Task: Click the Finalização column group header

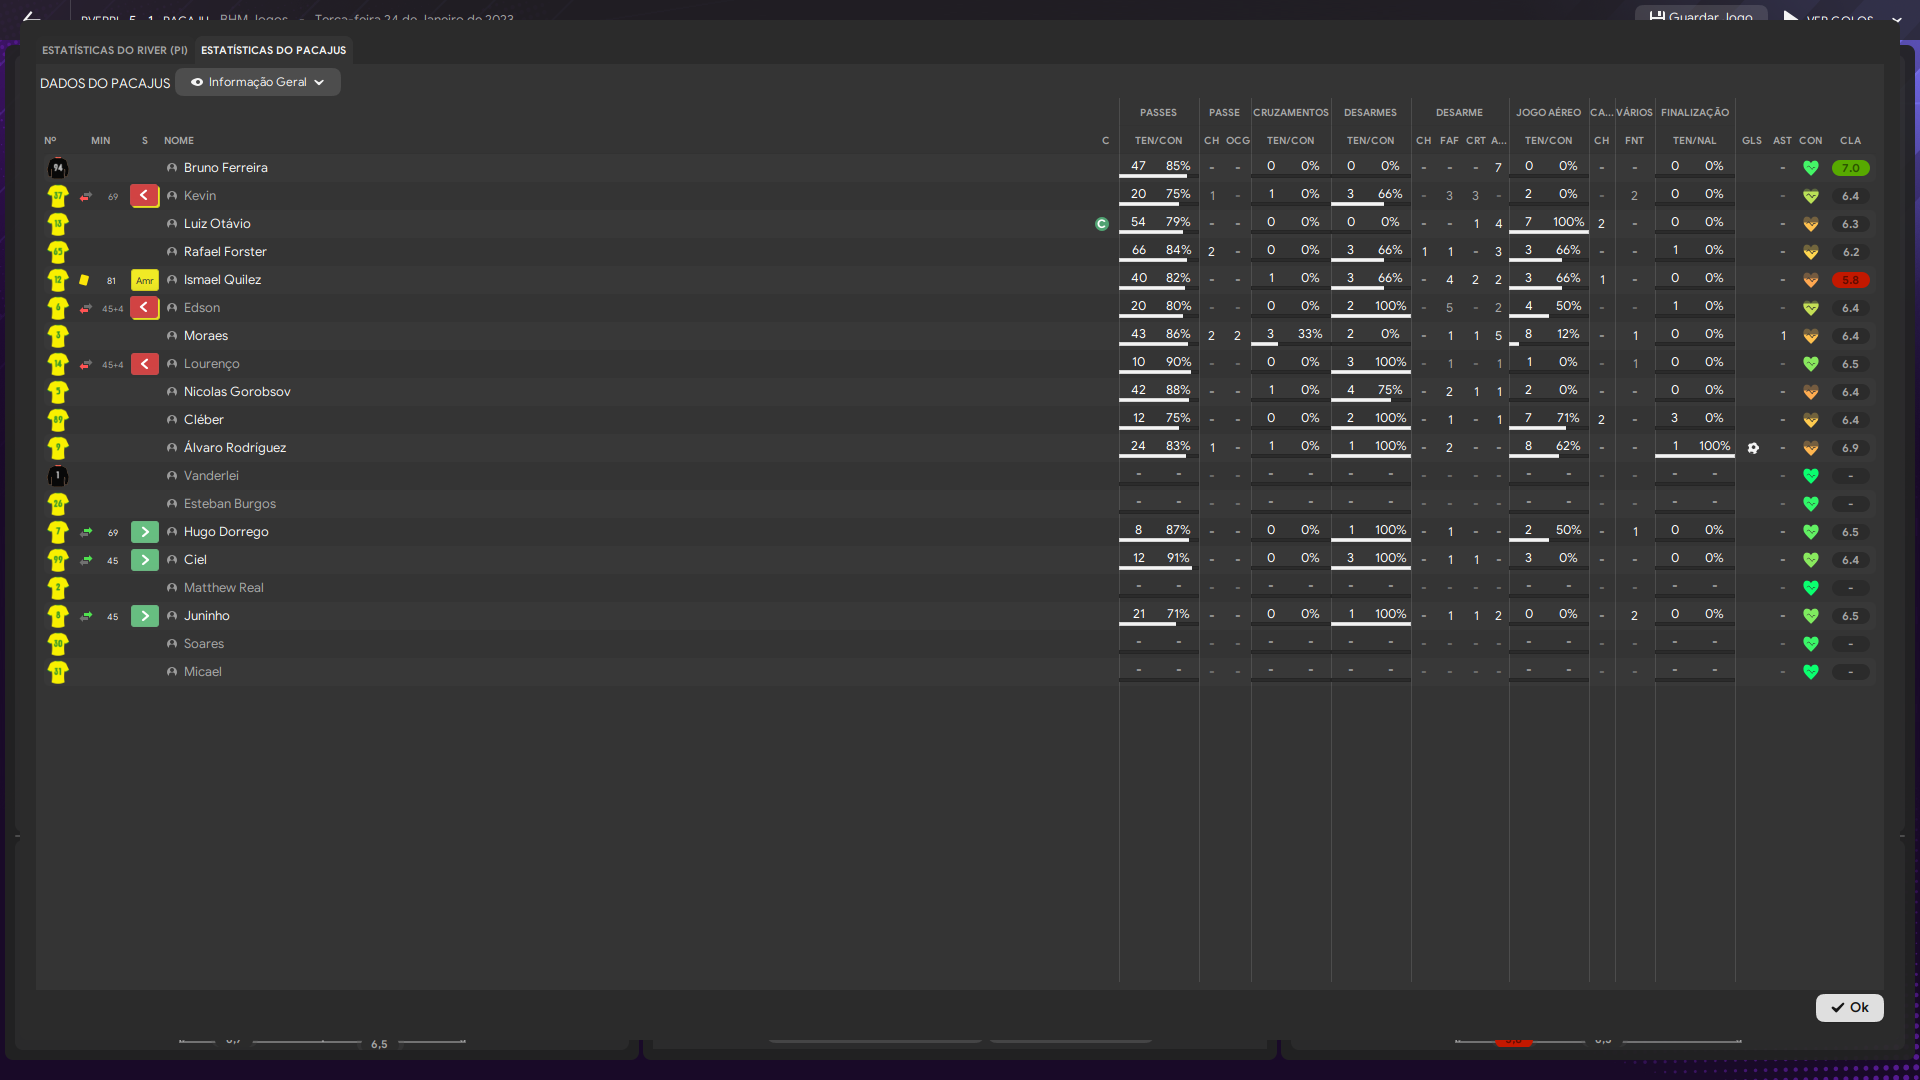Action: [1694, 112]
